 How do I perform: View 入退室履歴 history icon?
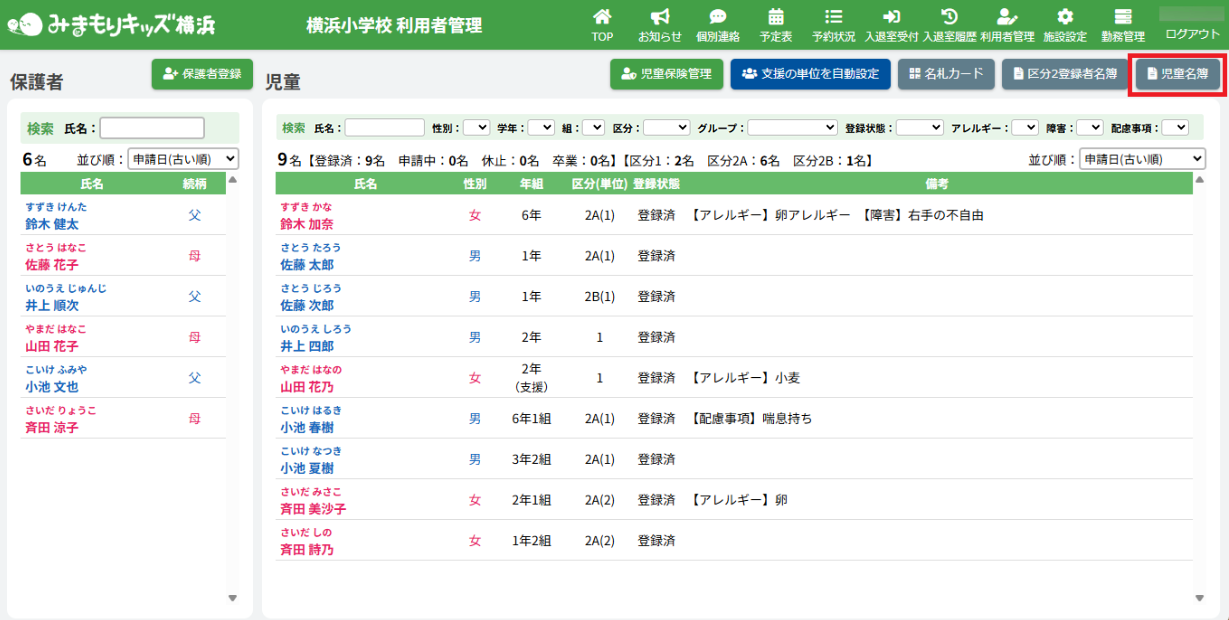[x=949, y=17]
